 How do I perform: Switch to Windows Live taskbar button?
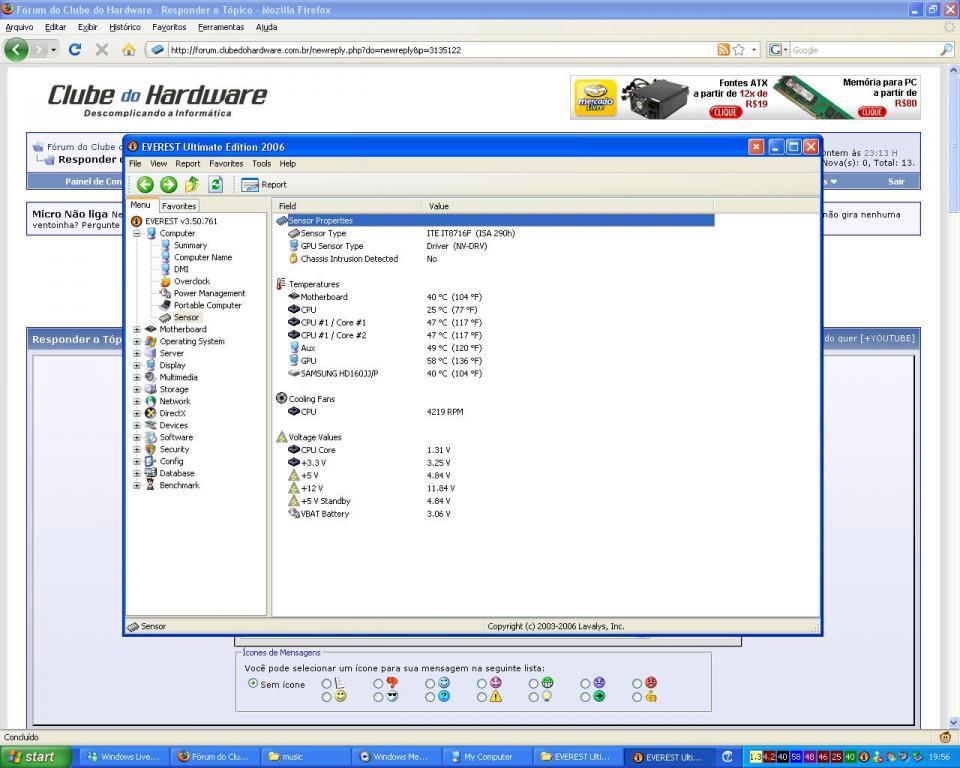click(x=125, y=757)
